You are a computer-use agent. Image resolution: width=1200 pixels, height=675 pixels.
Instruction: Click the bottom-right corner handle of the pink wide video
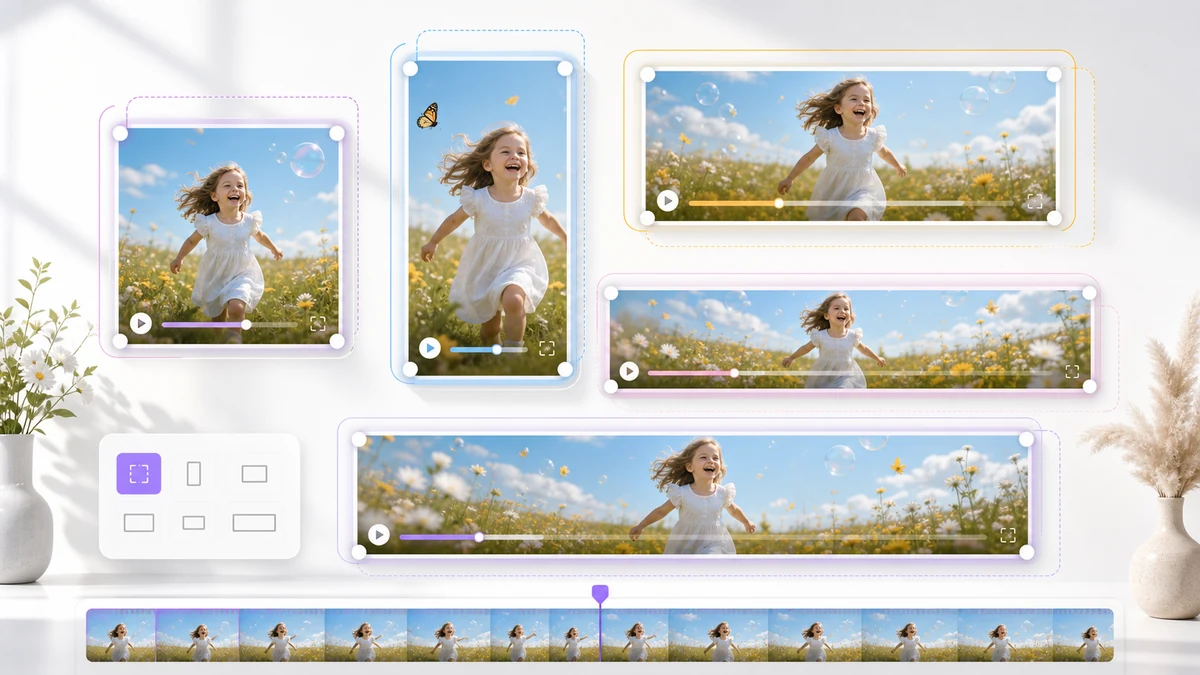(x=1090, y=386)
